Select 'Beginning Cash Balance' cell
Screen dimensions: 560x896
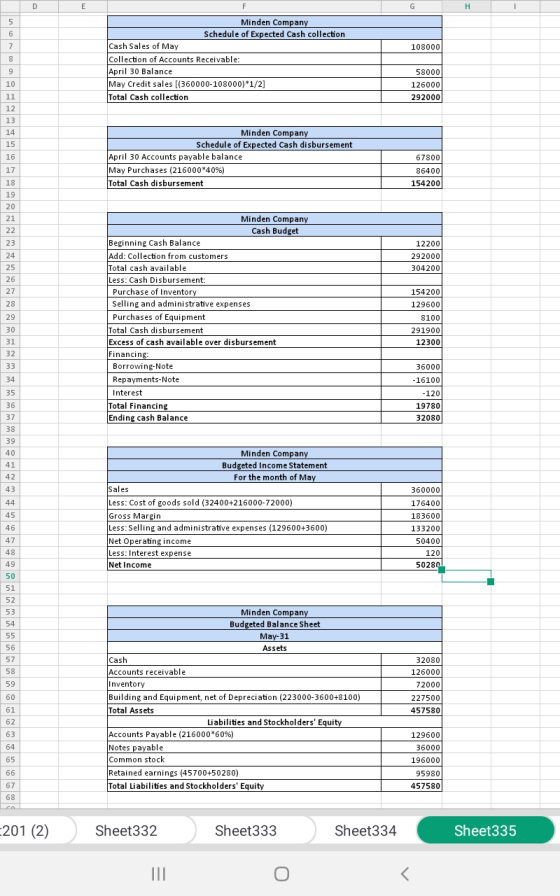[x=244, y=243]
